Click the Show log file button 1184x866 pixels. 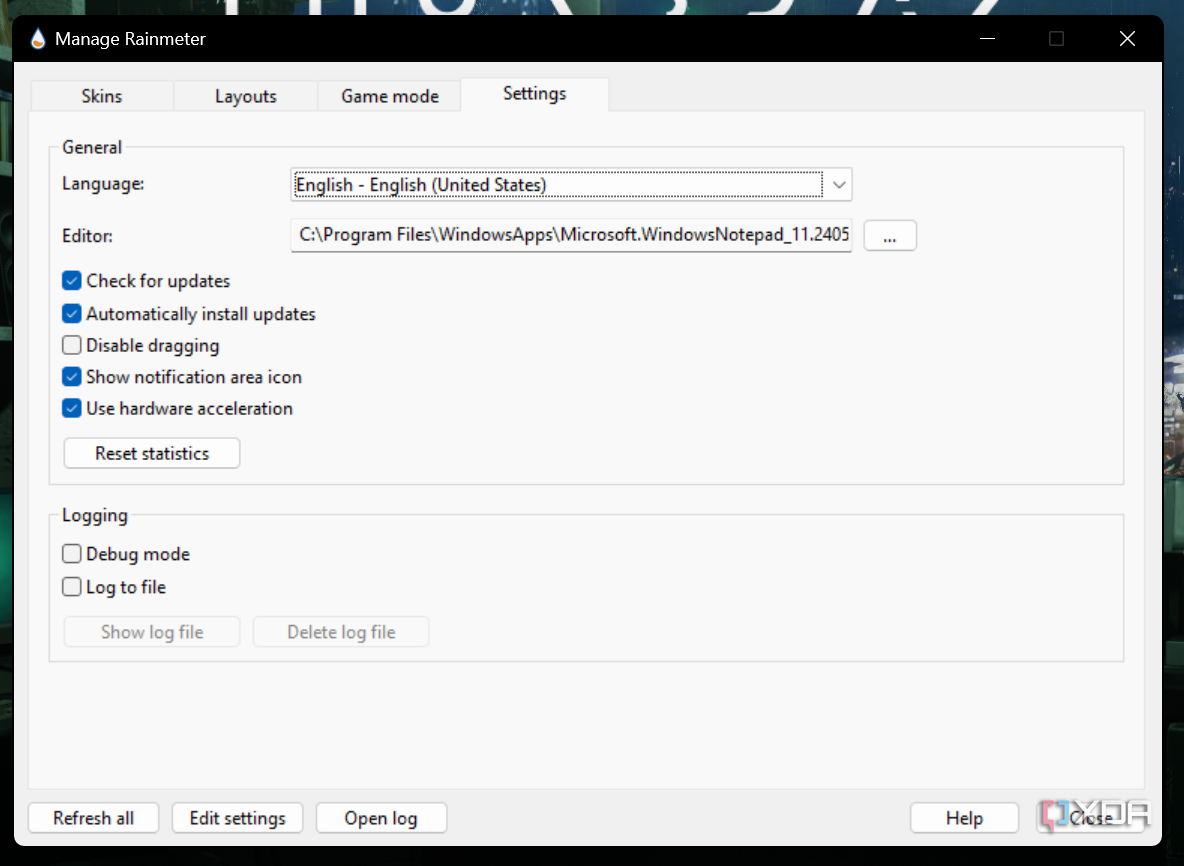pyautogui.click(x=152, y=632)
